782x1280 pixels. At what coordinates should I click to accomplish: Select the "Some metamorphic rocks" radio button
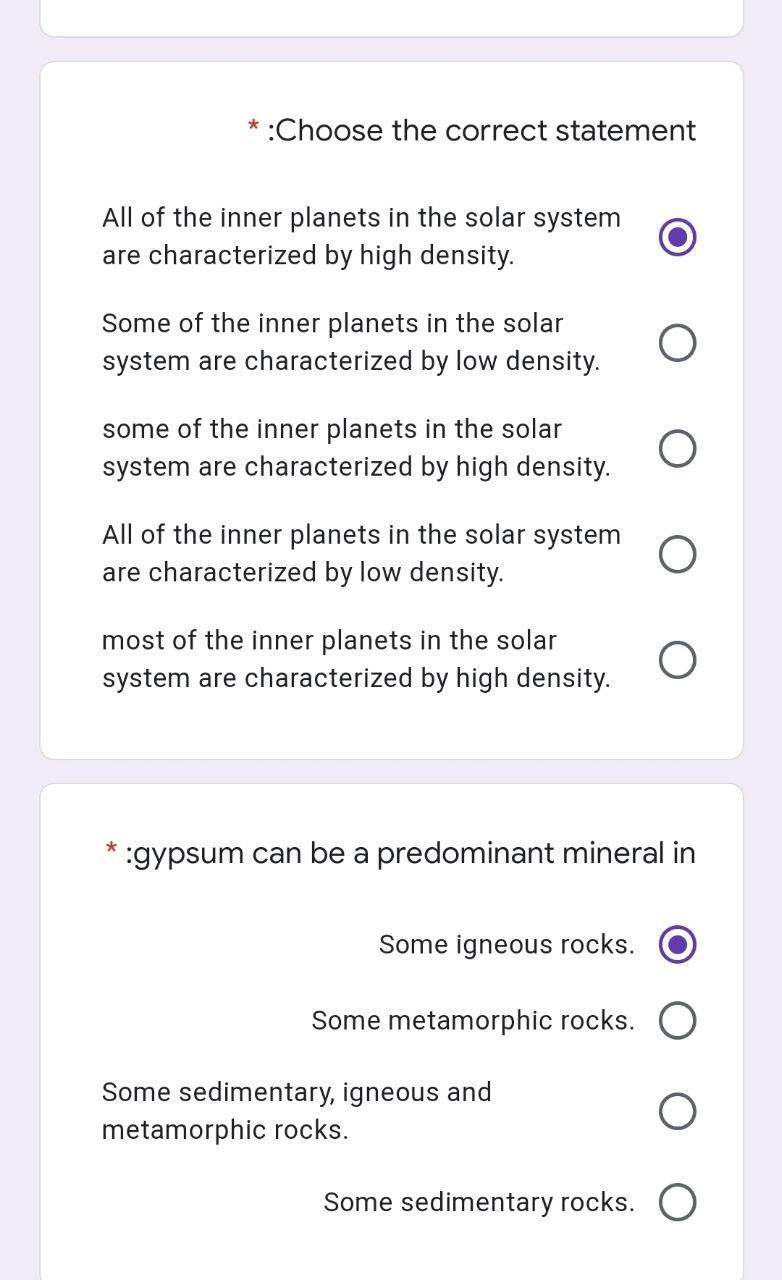pyautogui.click(x=678, y=1021)
